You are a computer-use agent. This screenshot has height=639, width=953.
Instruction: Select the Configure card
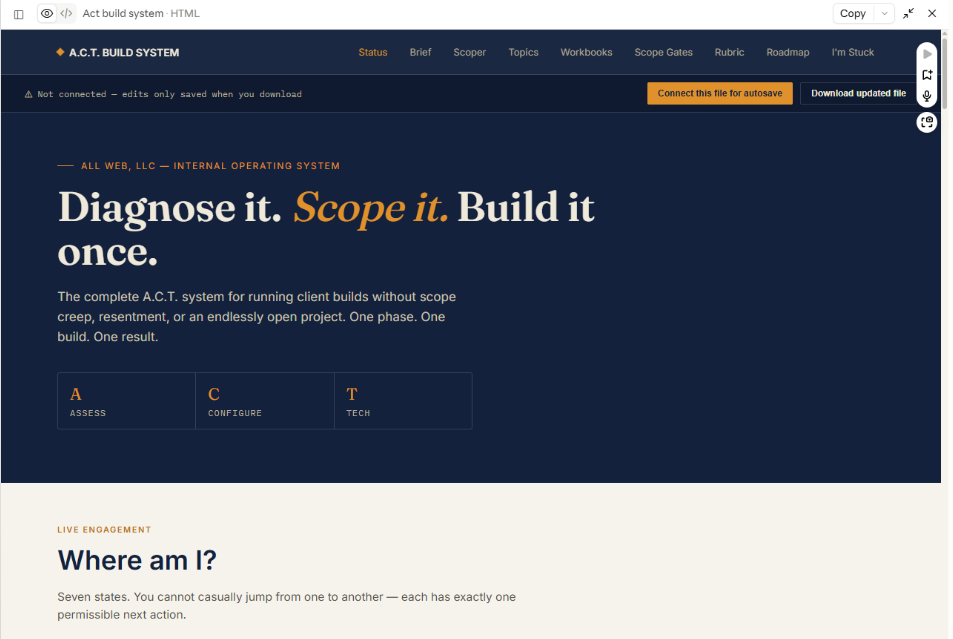click(x=265, y=401)
